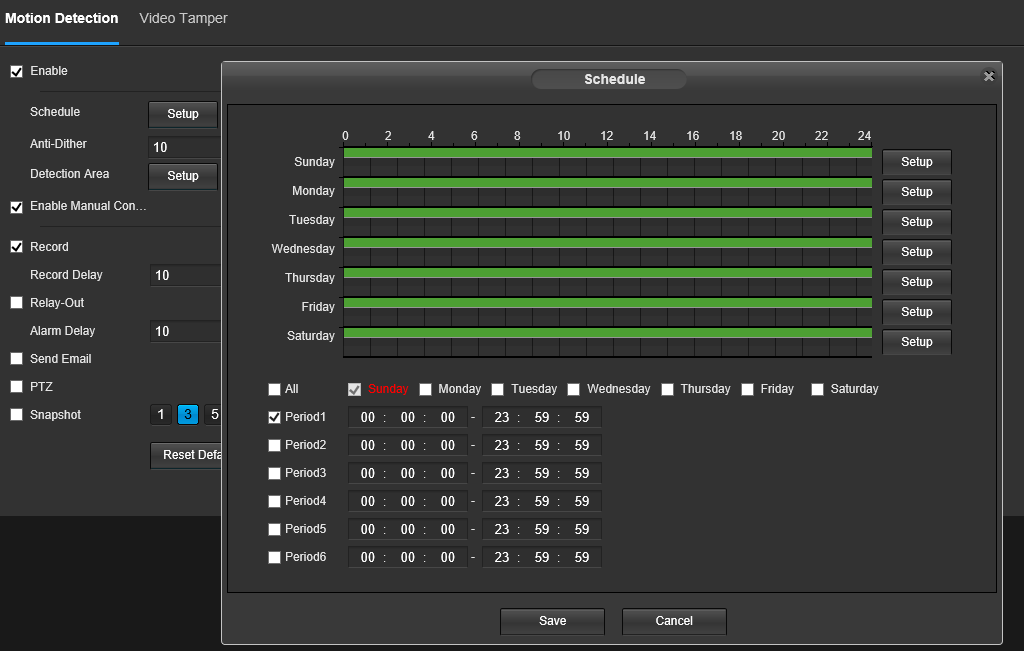This screenshot has height=651, width=1024.
Task: Toggle the Enable motion detection checkbox
Action: (16, 71)
